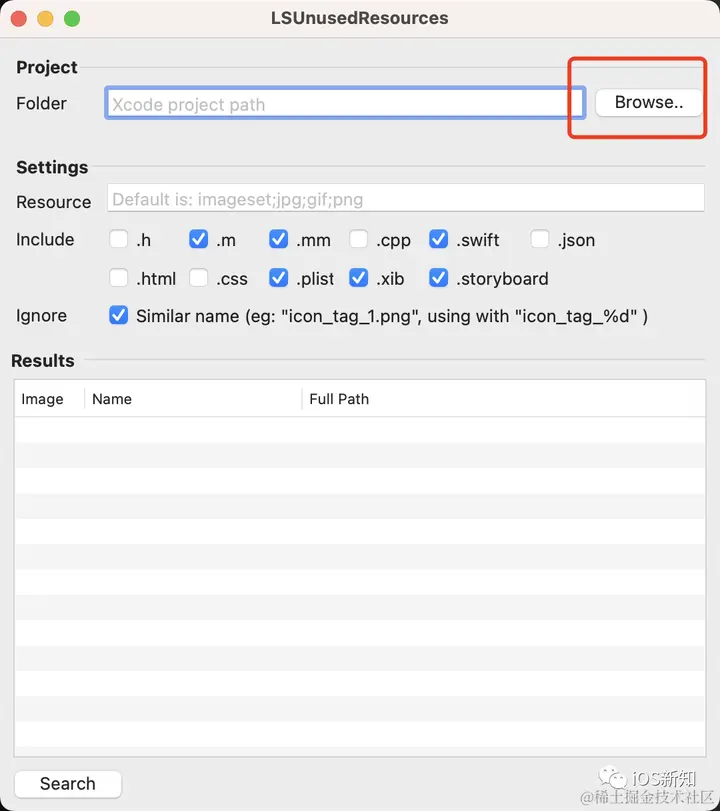
Task: Click the Resource suffix input field
Action: (406, 198)
